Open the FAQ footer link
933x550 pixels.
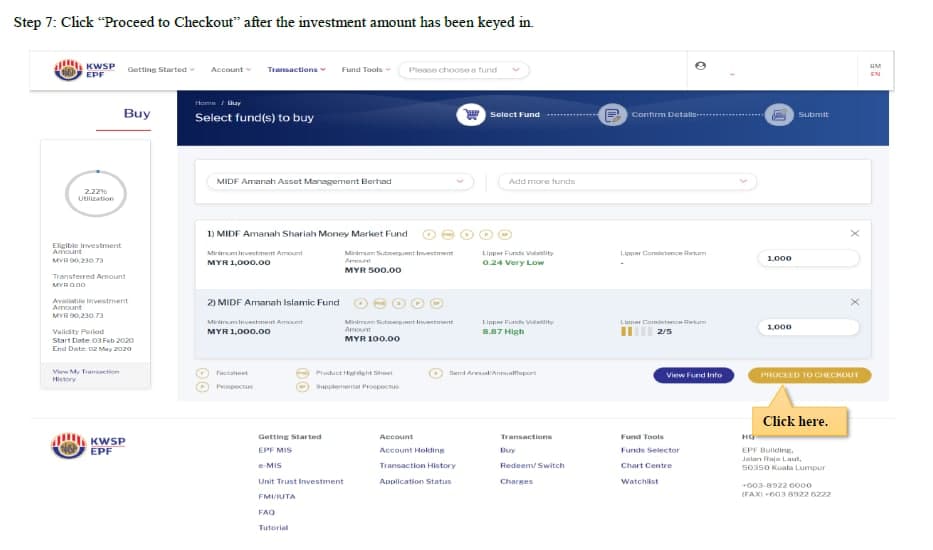coord(267,512)
